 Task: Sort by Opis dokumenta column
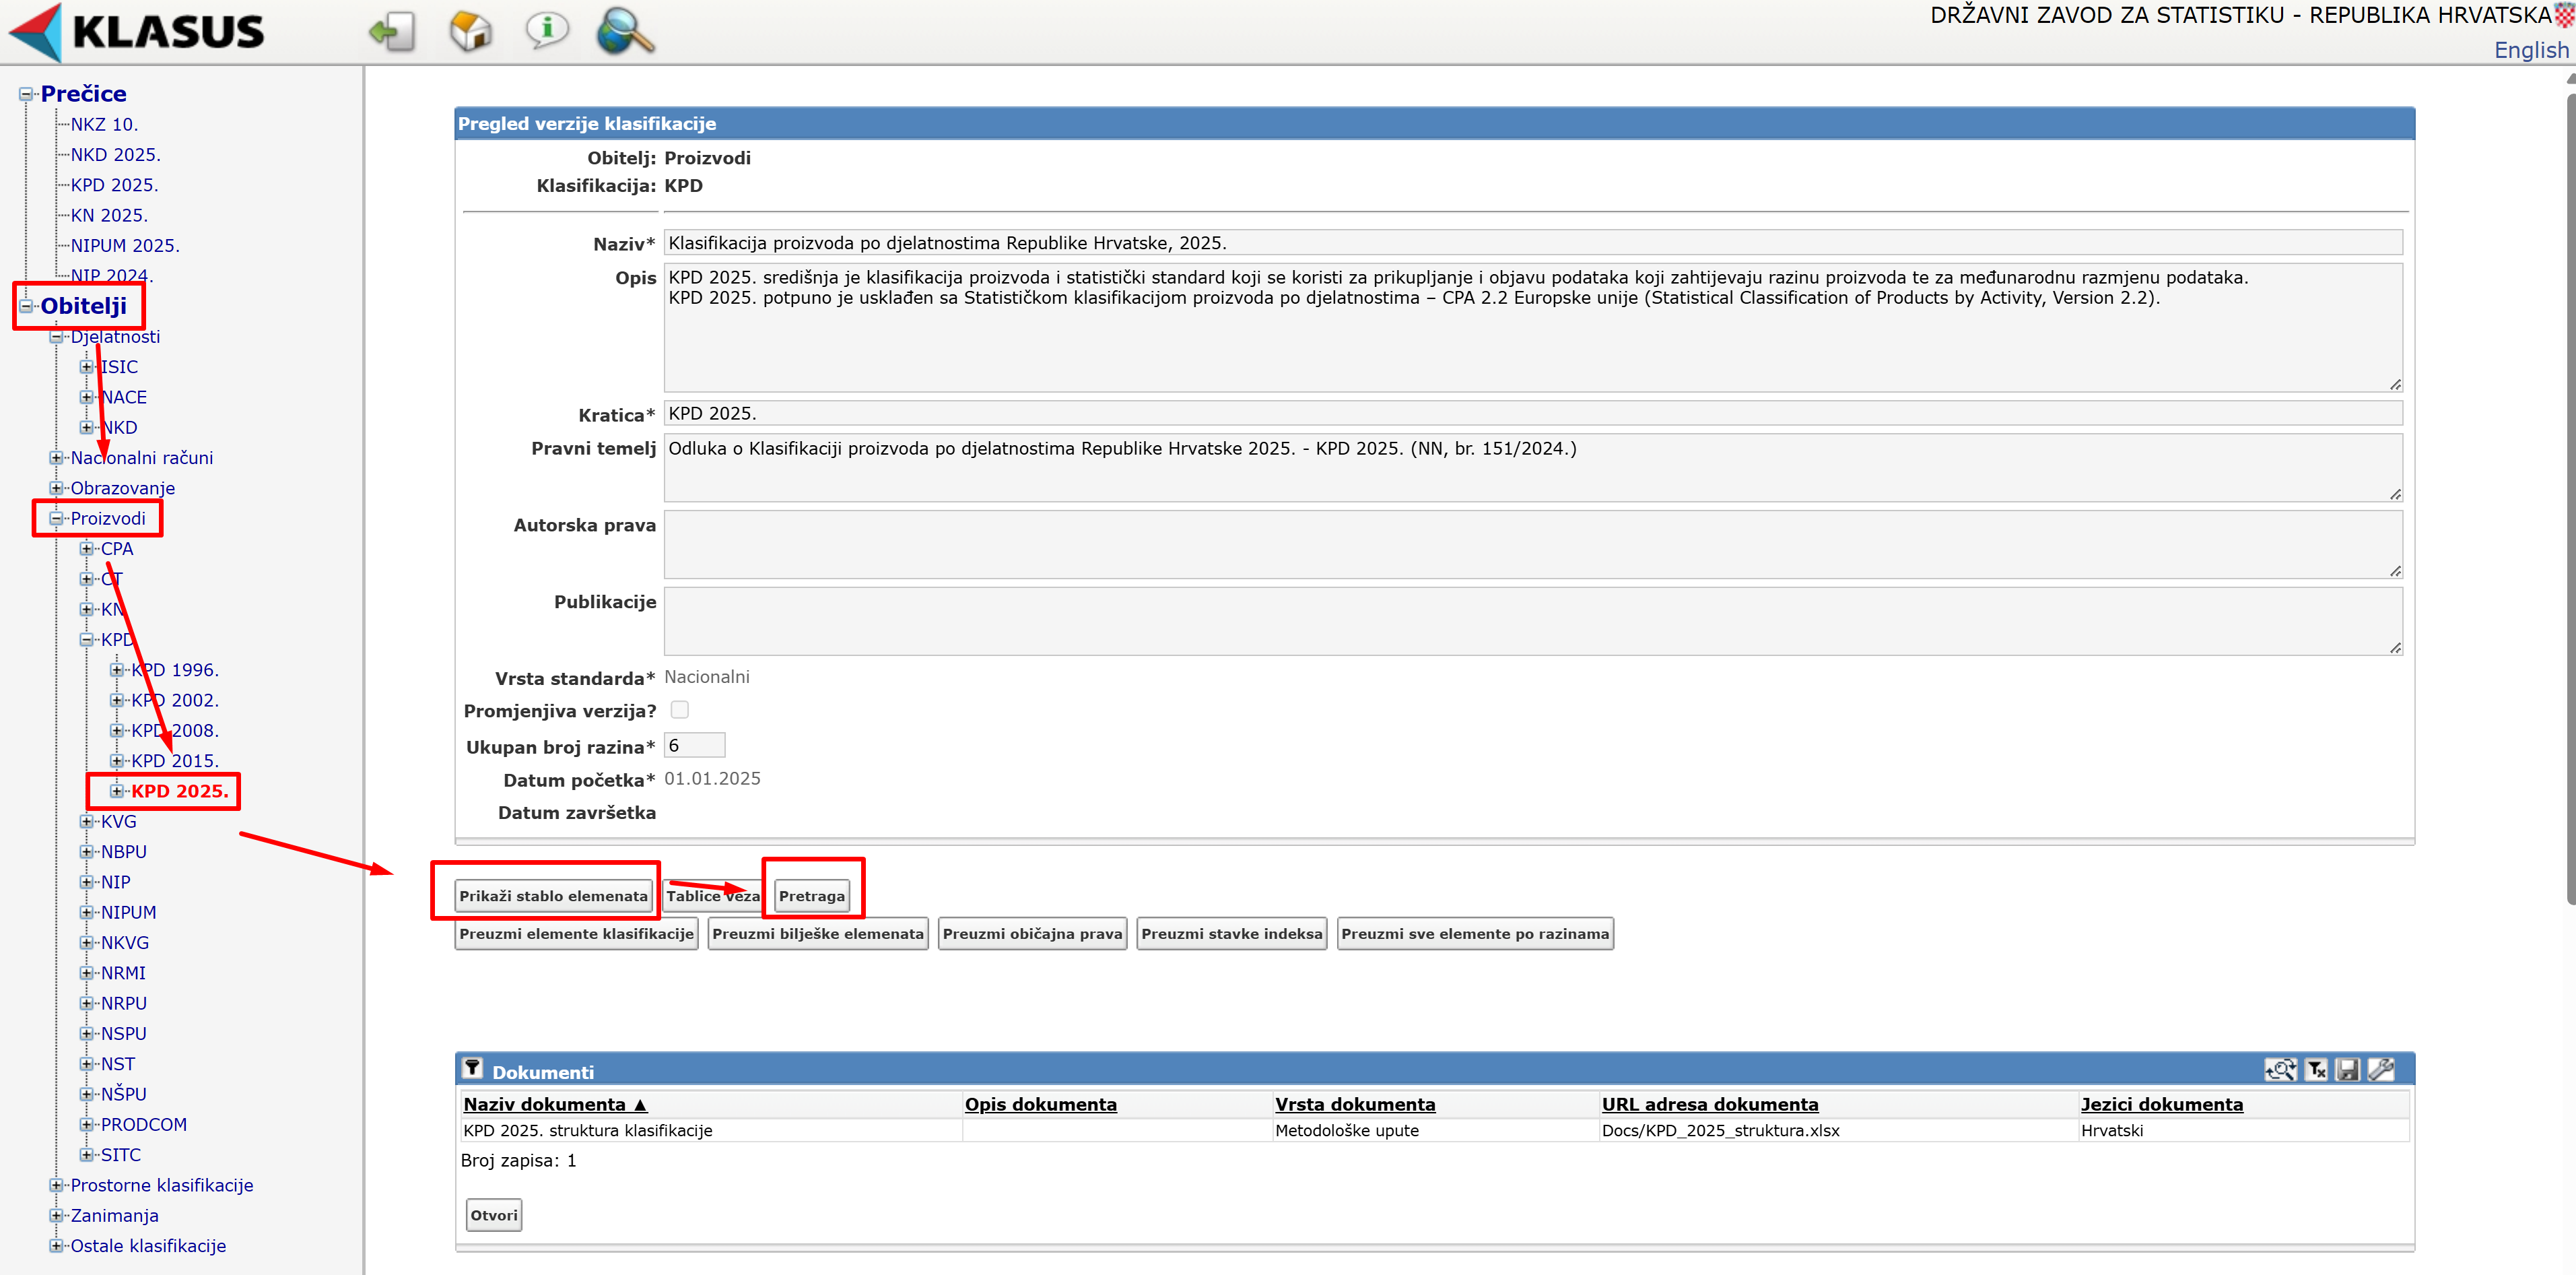(1040, 1104)
